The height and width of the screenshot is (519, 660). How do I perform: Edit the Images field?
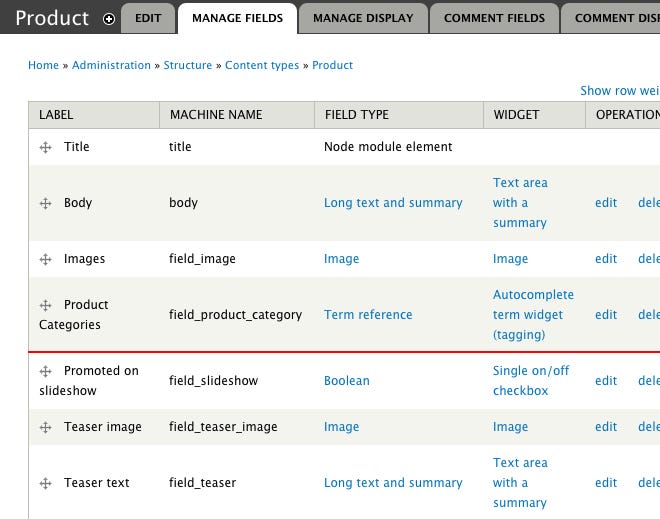pyautogui.click(x=606, y=258)
